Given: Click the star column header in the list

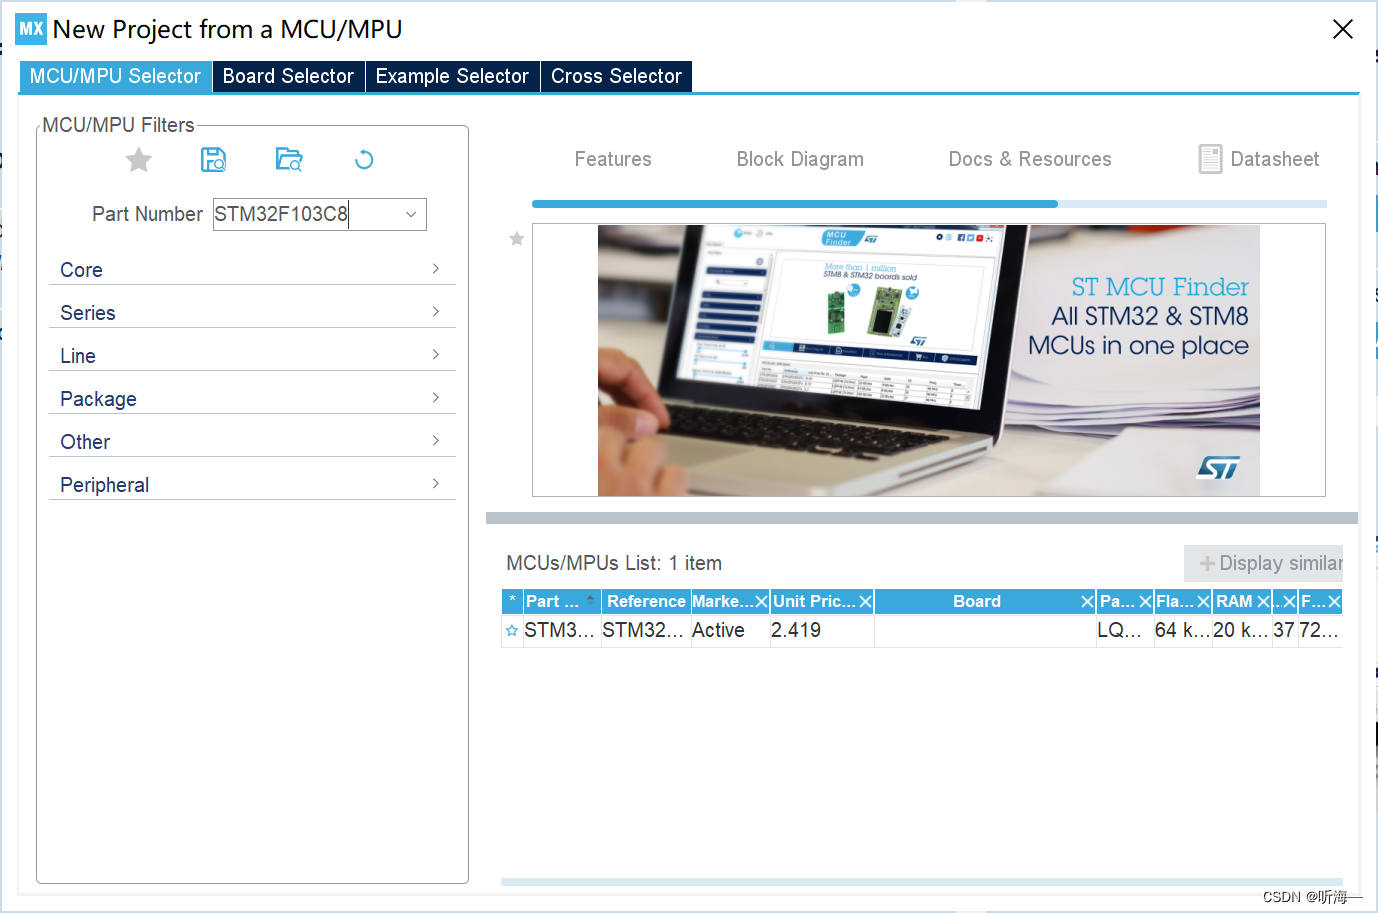Looking at the screenshot, I should coord(512,601).
